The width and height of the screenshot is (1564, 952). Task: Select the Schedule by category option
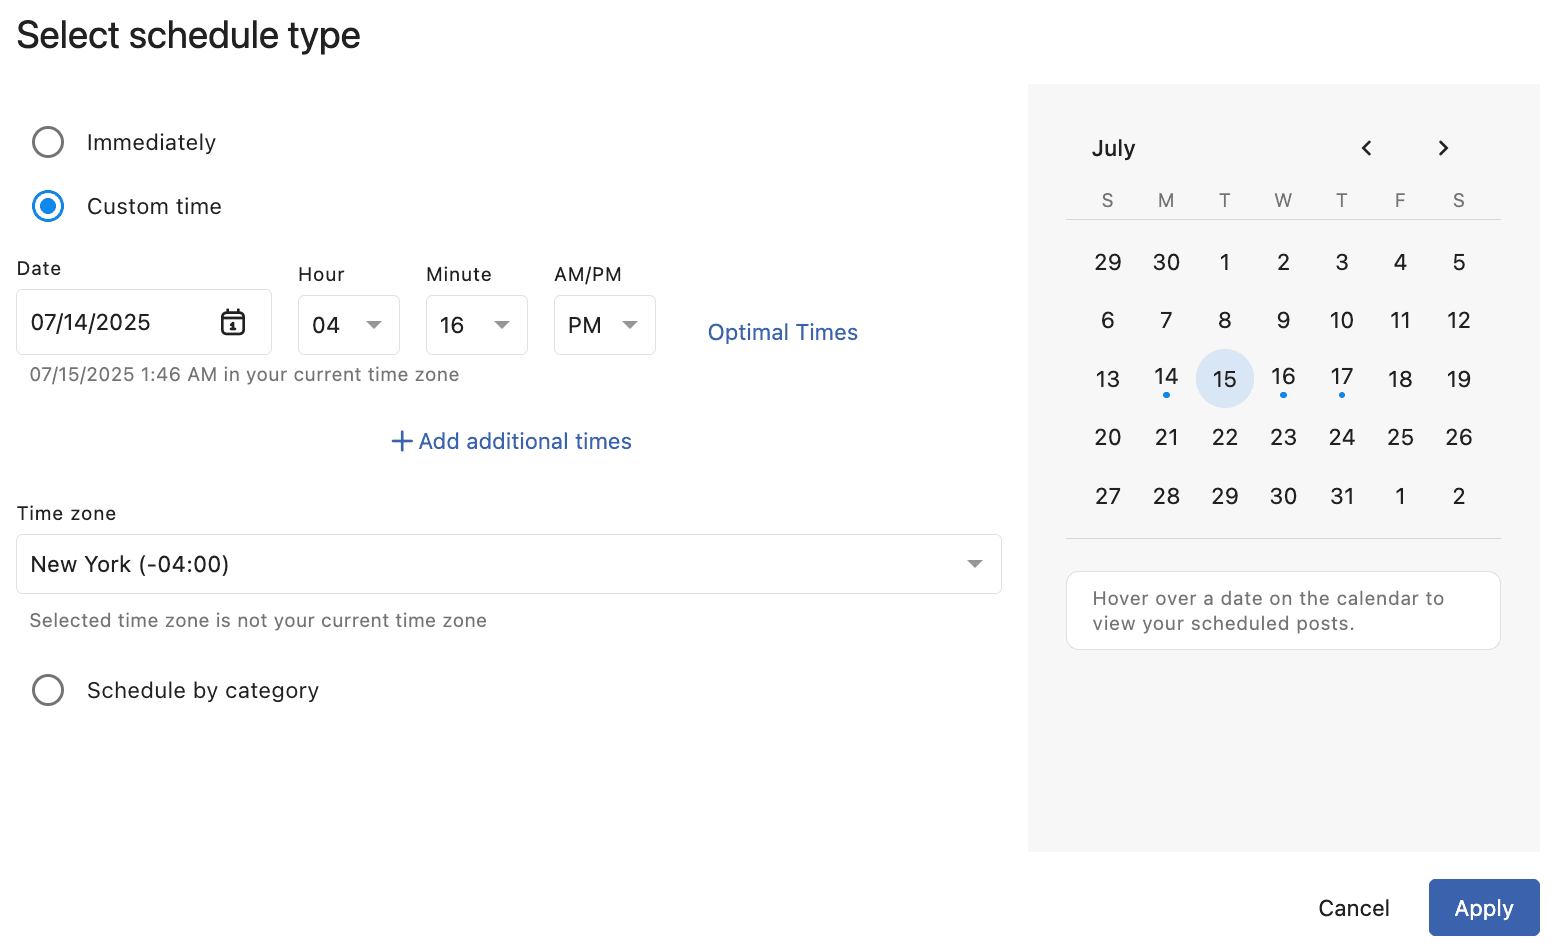point(48,690)
